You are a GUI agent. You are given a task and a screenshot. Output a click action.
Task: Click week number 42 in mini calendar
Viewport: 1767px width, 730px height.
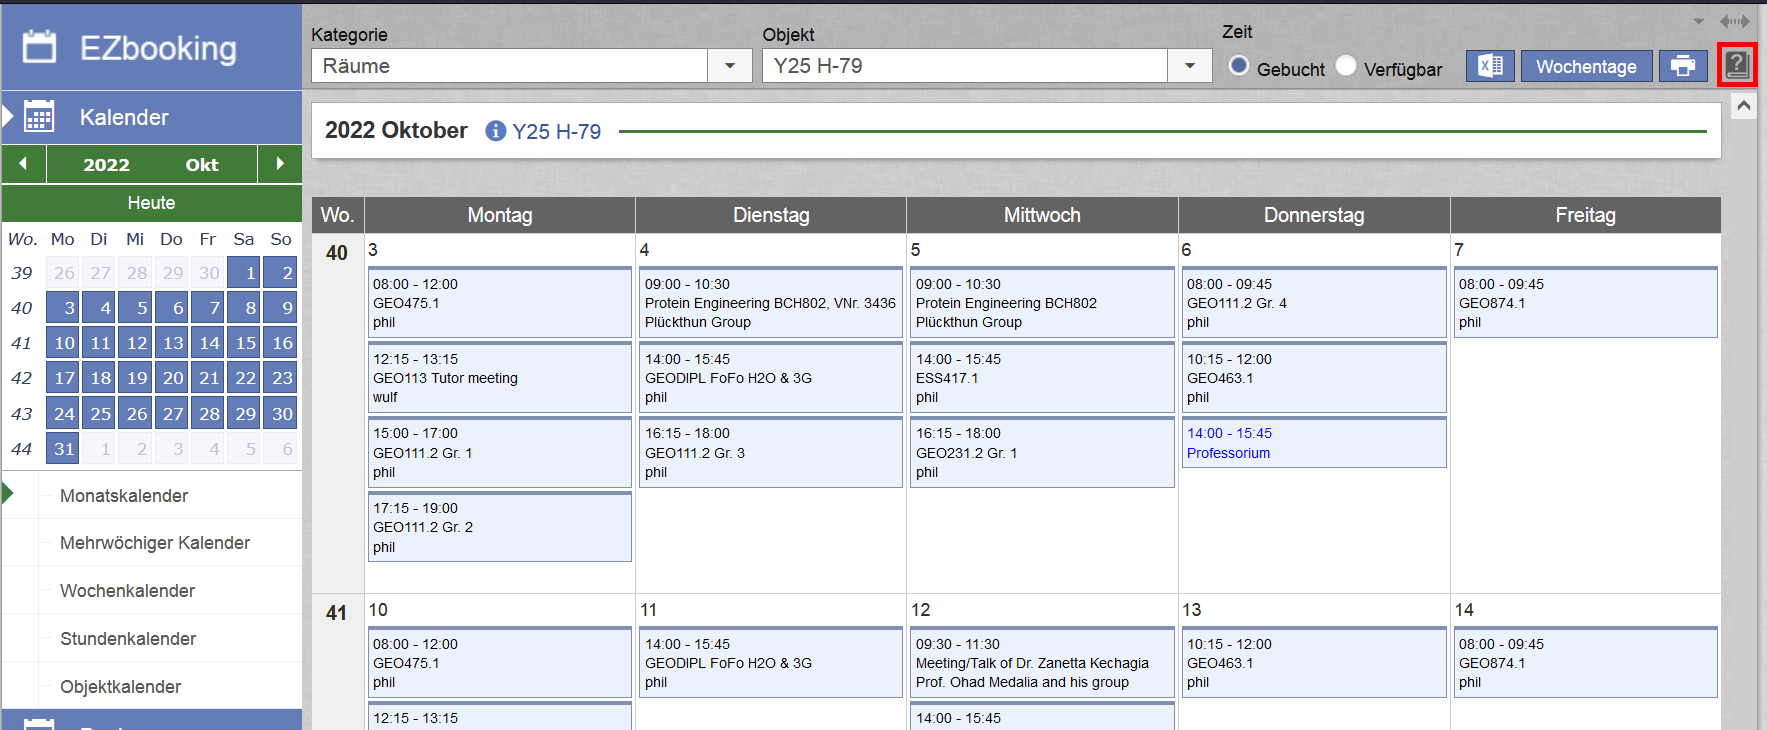(22, 378)
